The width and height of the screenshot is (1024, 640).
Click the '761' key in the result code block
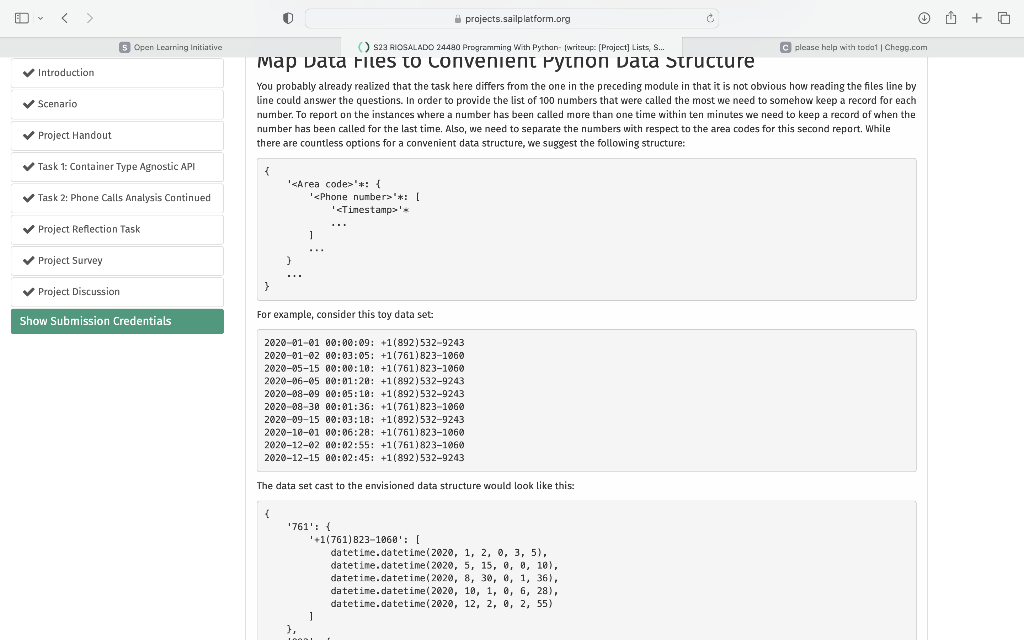pos(302,527)
